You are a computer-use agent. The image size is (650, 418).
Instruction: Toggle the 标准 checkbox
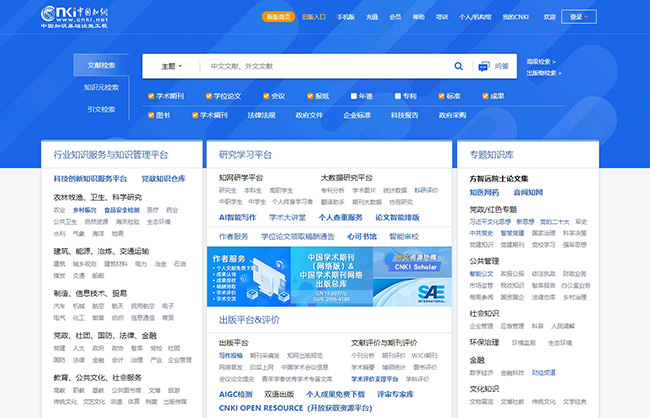pyautogui.click(x=441, y=96)
